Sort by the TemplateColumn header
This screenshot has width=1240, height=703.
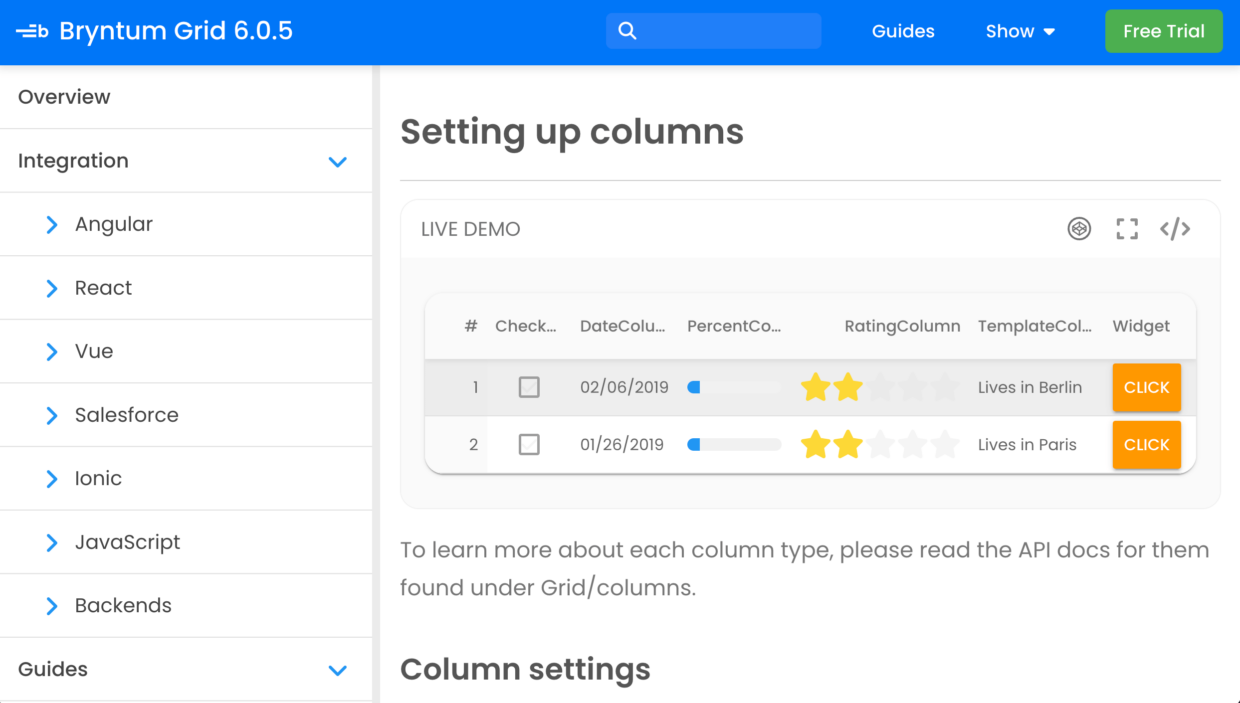[1035, 326]
